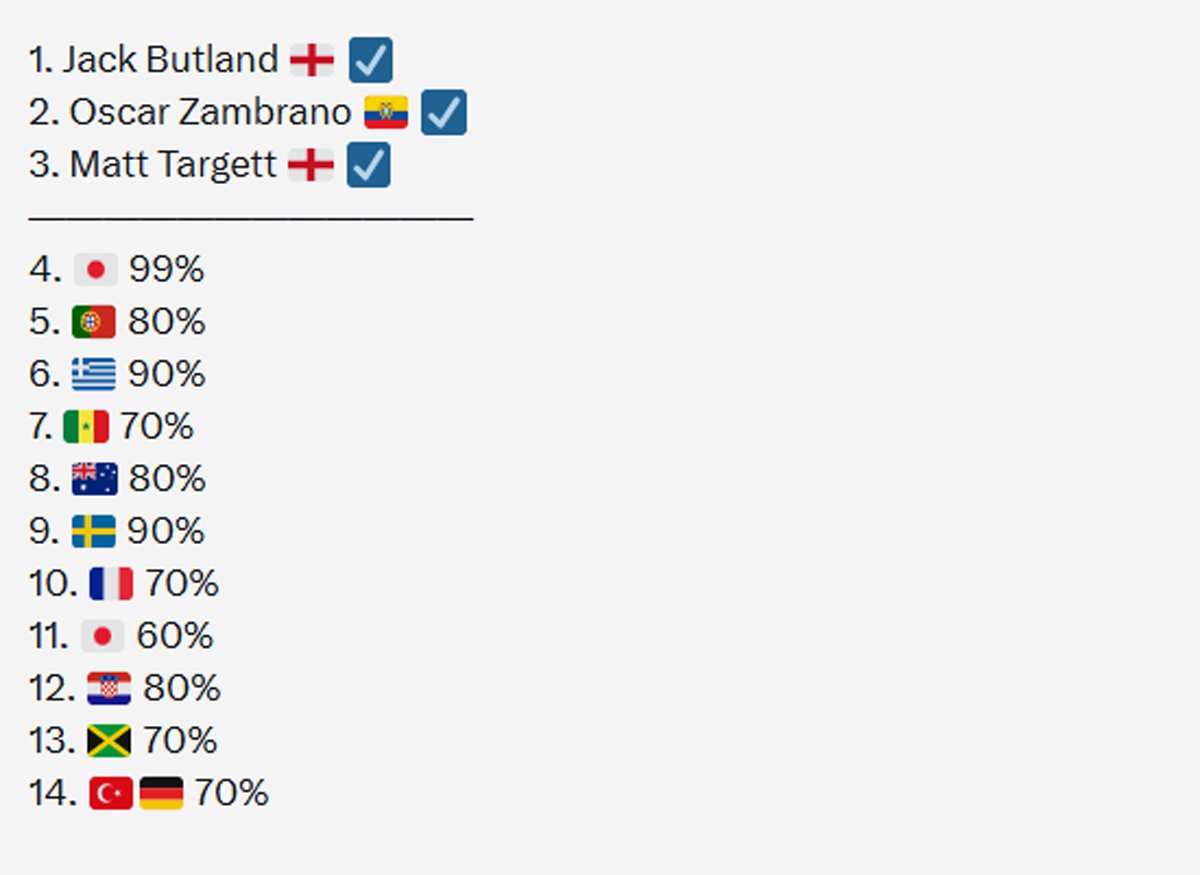1200x875 pixels.
Task: Click the England flag next to Matt Targett
Action: (311, 164)
